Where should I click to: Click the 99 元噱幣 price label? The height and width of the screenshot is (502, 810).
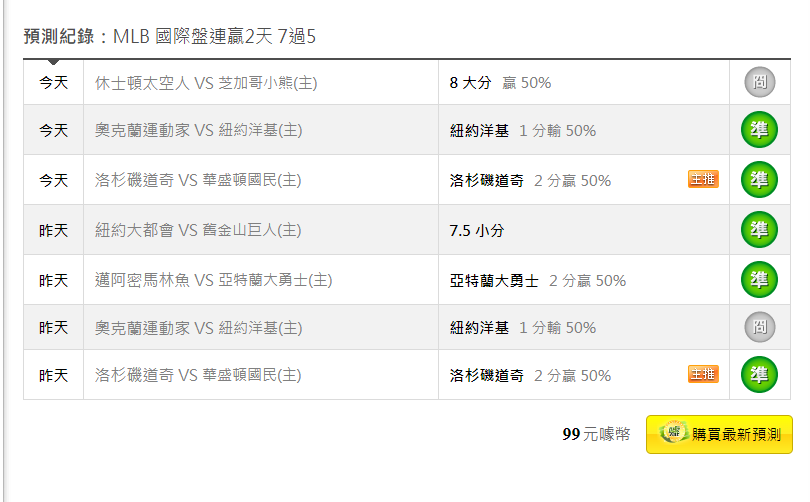tap(596, 434)
